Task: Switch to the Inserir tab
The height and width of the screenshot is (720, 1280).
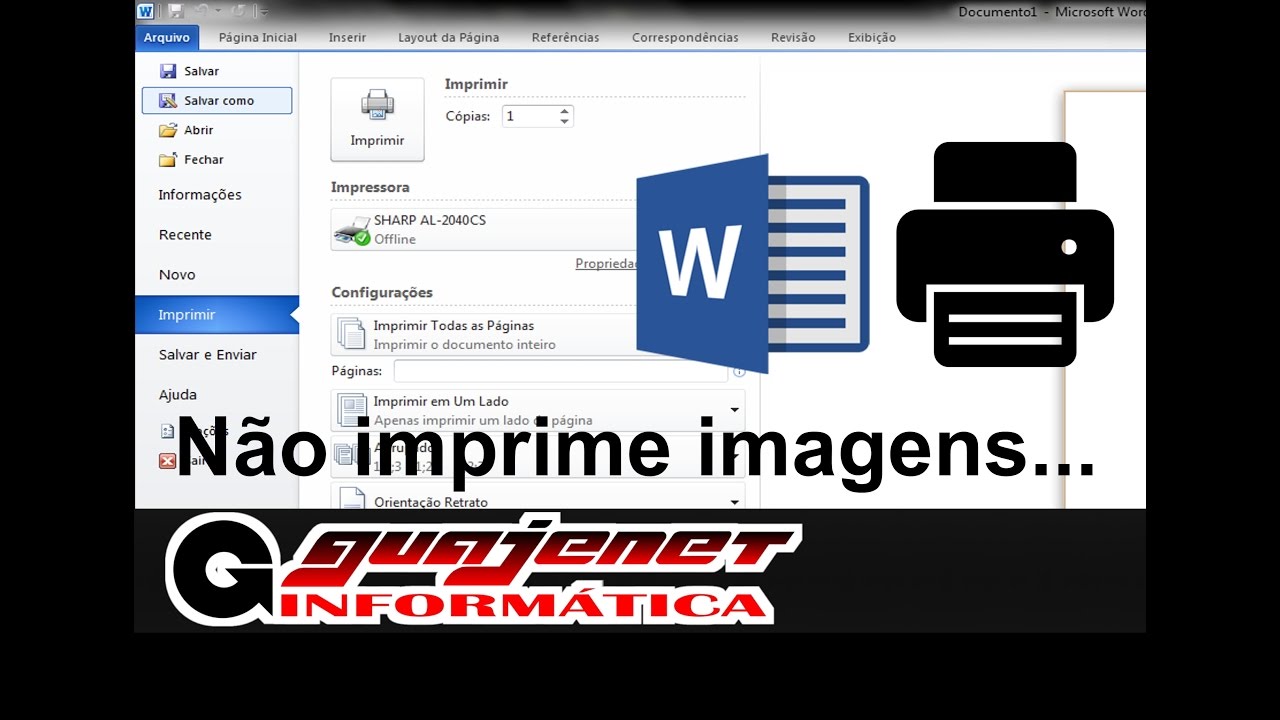Action: (347, 37)
